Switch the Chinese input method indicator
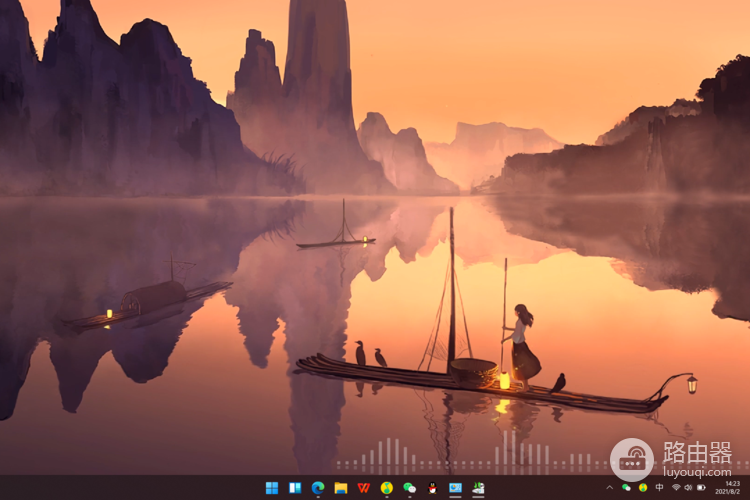The width and height of the screenshot is (750, 500). pyautogui.click(x=660, y=487)
